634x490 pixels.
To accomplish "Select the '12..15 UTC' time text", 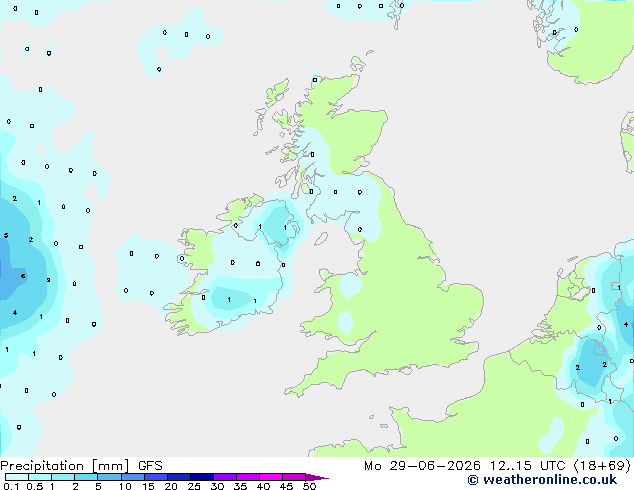I will pos(527,466).
